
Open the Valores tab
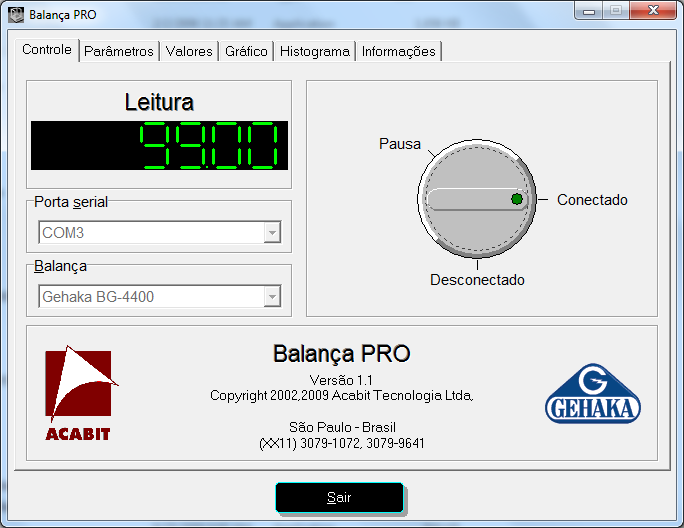click(x=189, y=51)
